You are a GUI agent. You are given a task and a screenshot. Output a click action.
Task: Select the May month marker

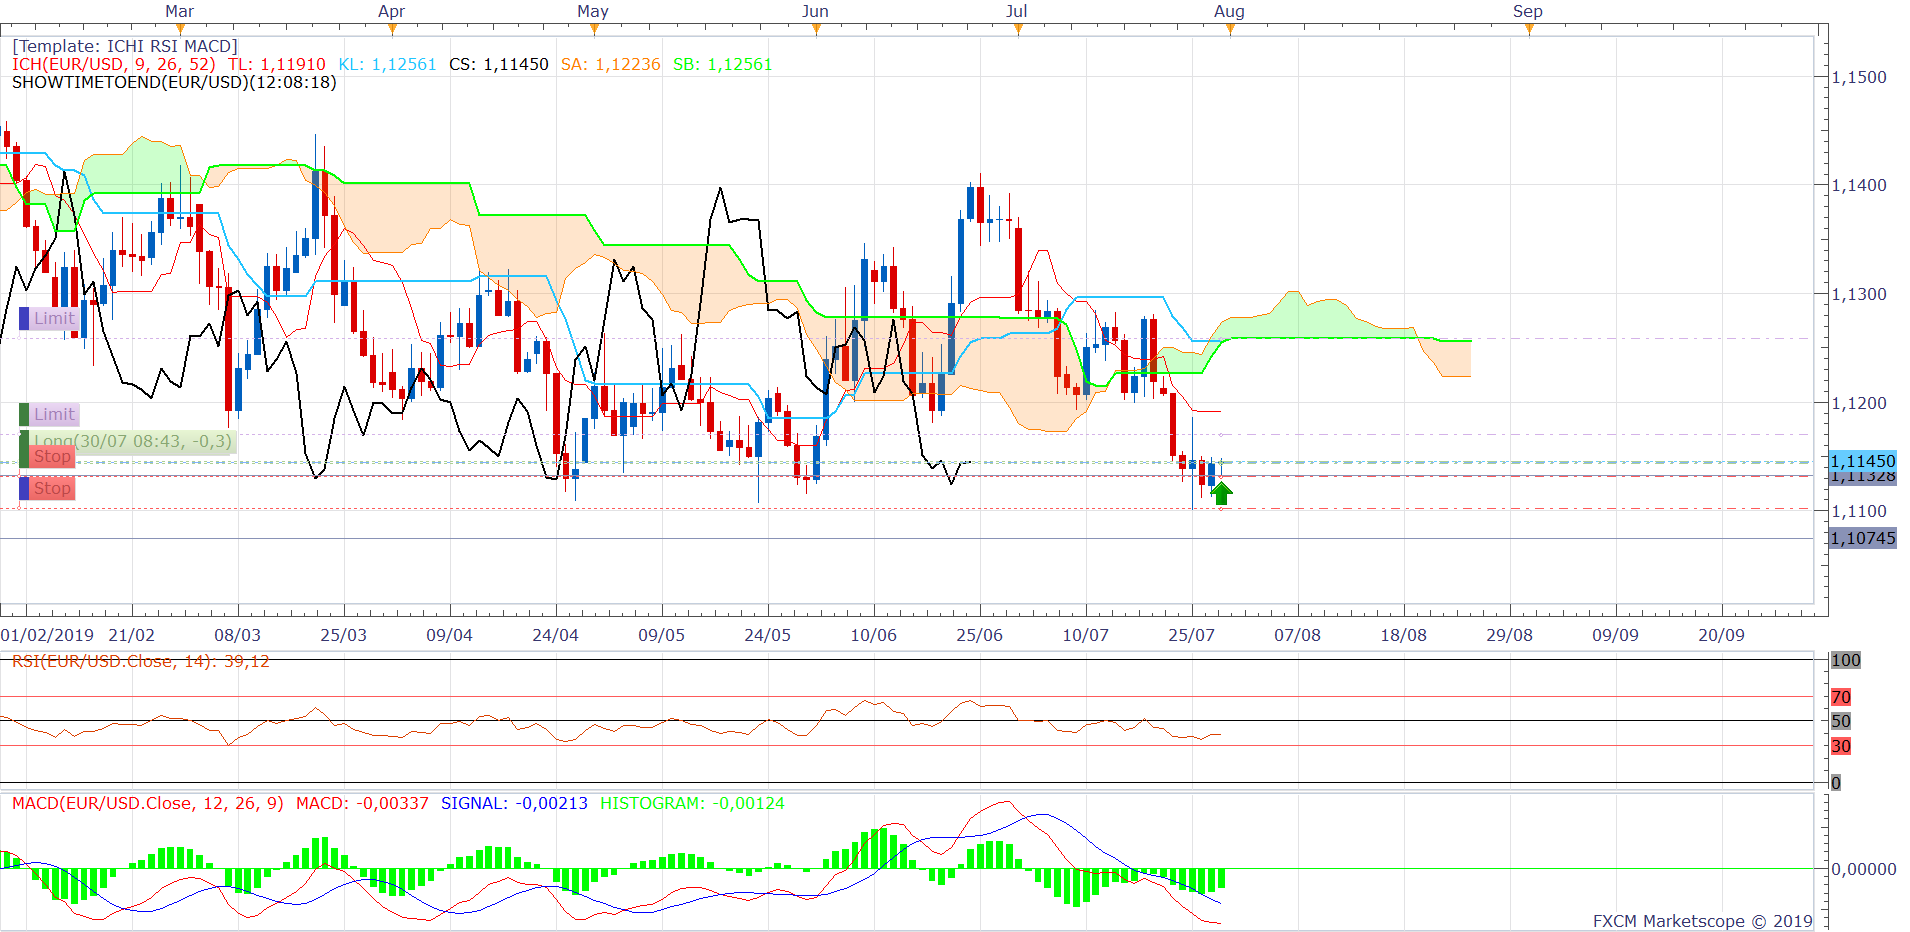pyautogui.click(x=593, y=12)
